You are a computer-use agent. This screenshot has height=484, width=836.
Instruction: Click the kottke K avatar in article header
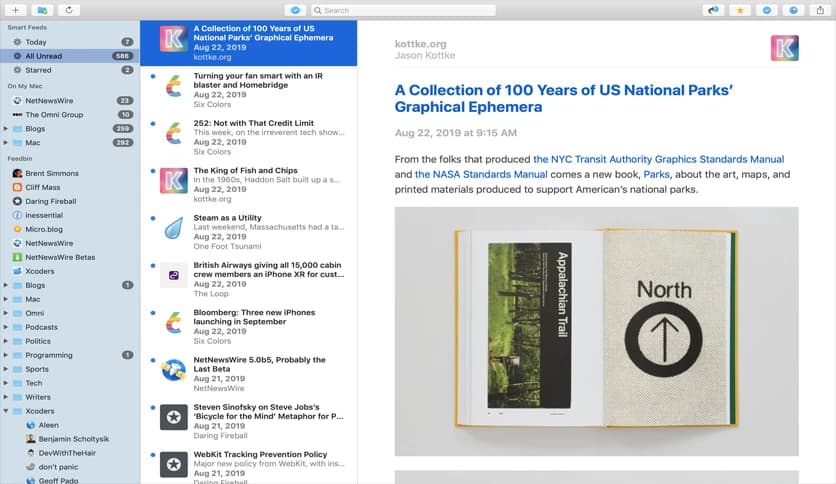[x=784, y=48]
